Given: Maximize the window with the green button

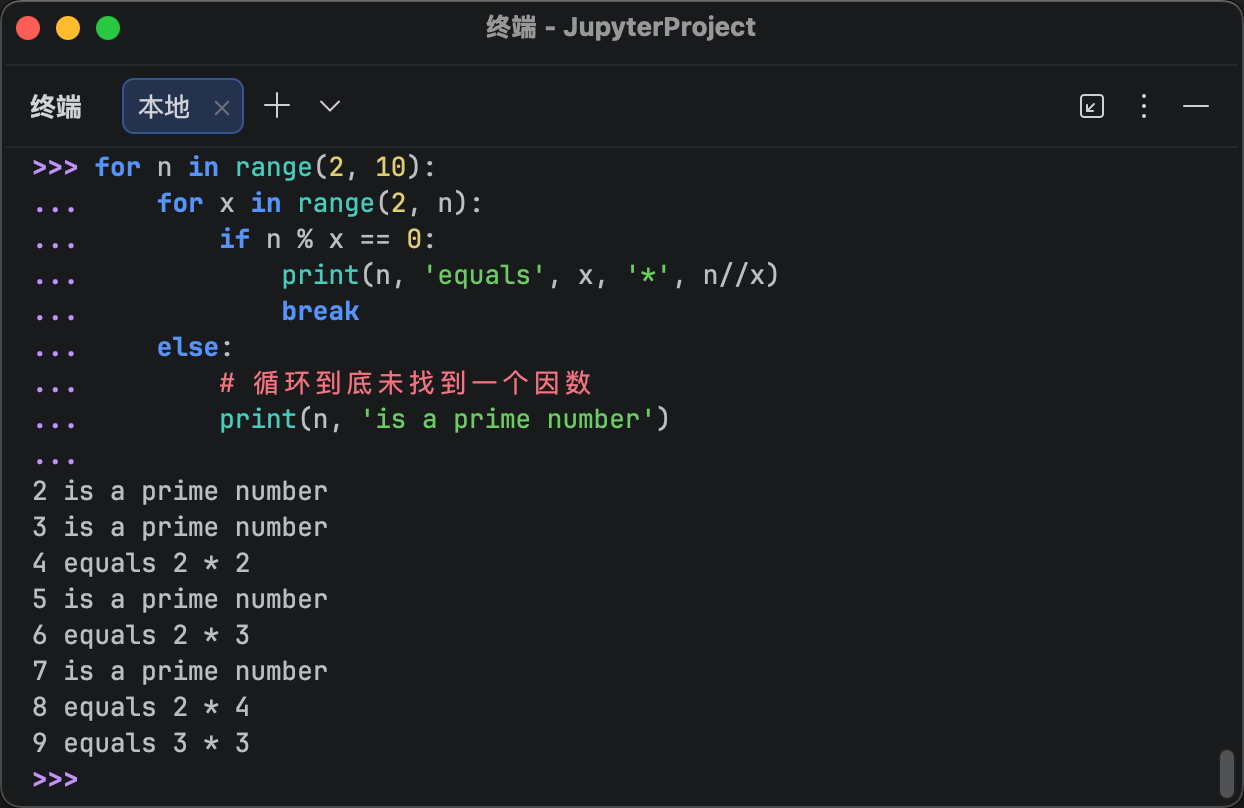Looking at the screenshot, I should coord(108,28).
